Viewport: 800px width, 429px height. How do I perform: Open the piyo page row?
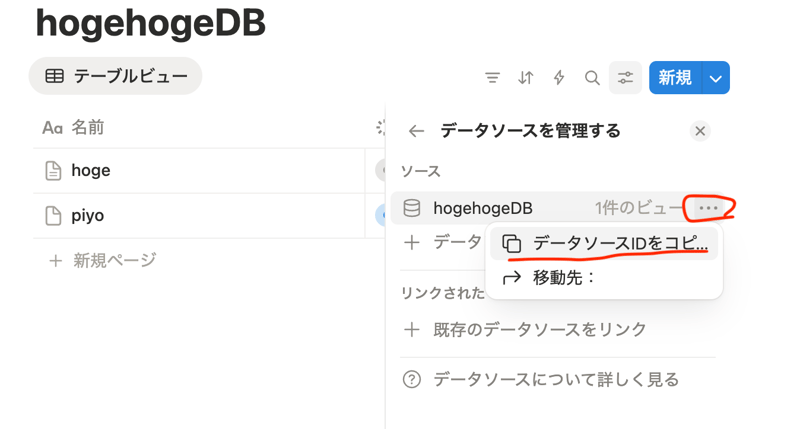point(88,215)
